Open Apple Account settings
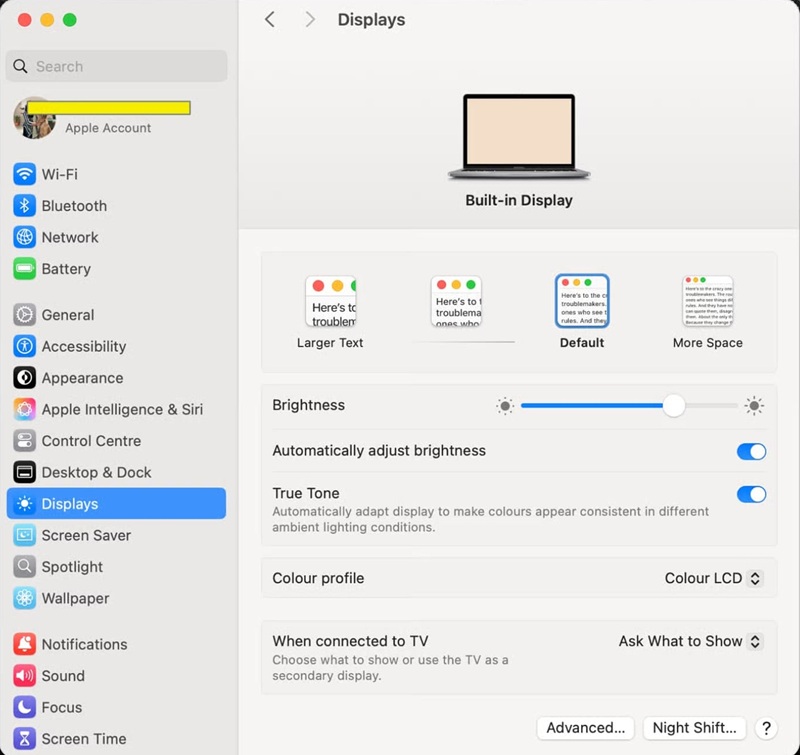The height and width of the screenshot is (755, 800). 116,118
